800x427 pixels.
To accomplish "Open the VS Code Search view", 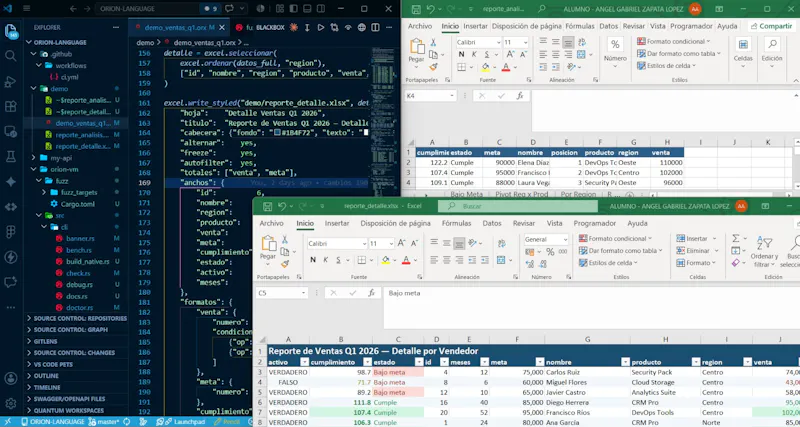I will point(10,56).
